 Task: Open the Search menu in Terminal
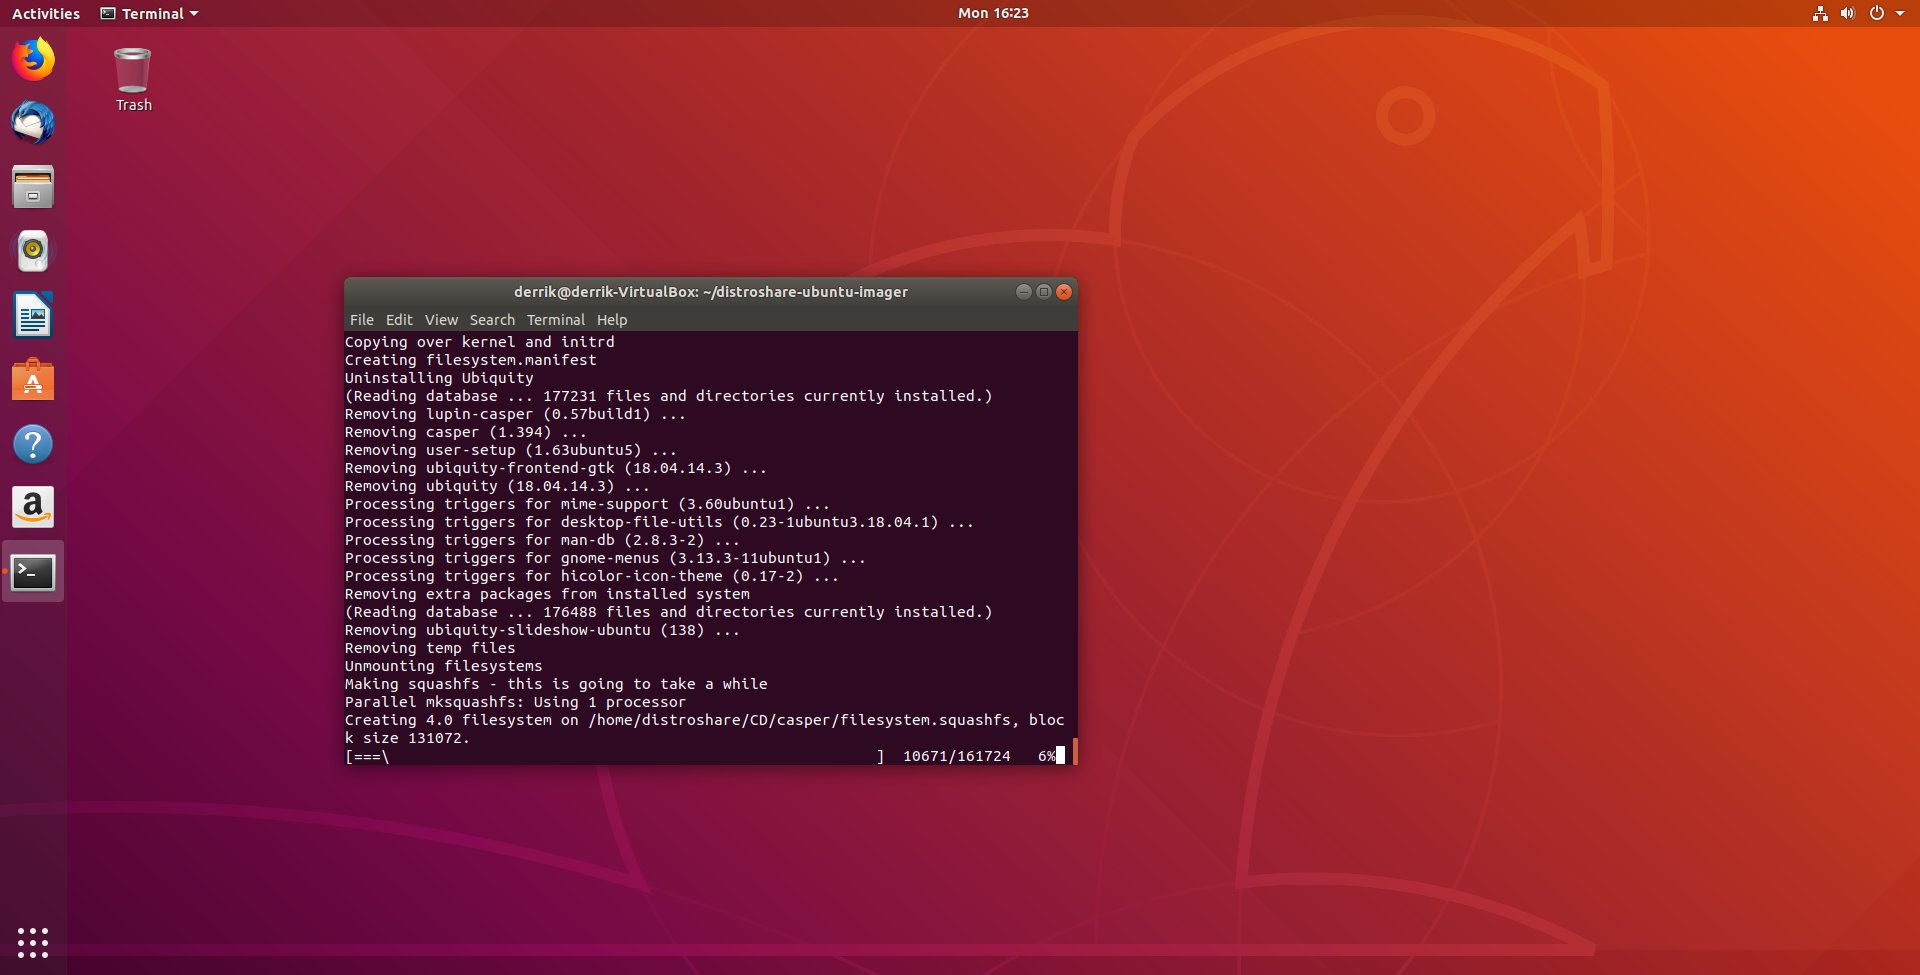(x=491, y=320)
